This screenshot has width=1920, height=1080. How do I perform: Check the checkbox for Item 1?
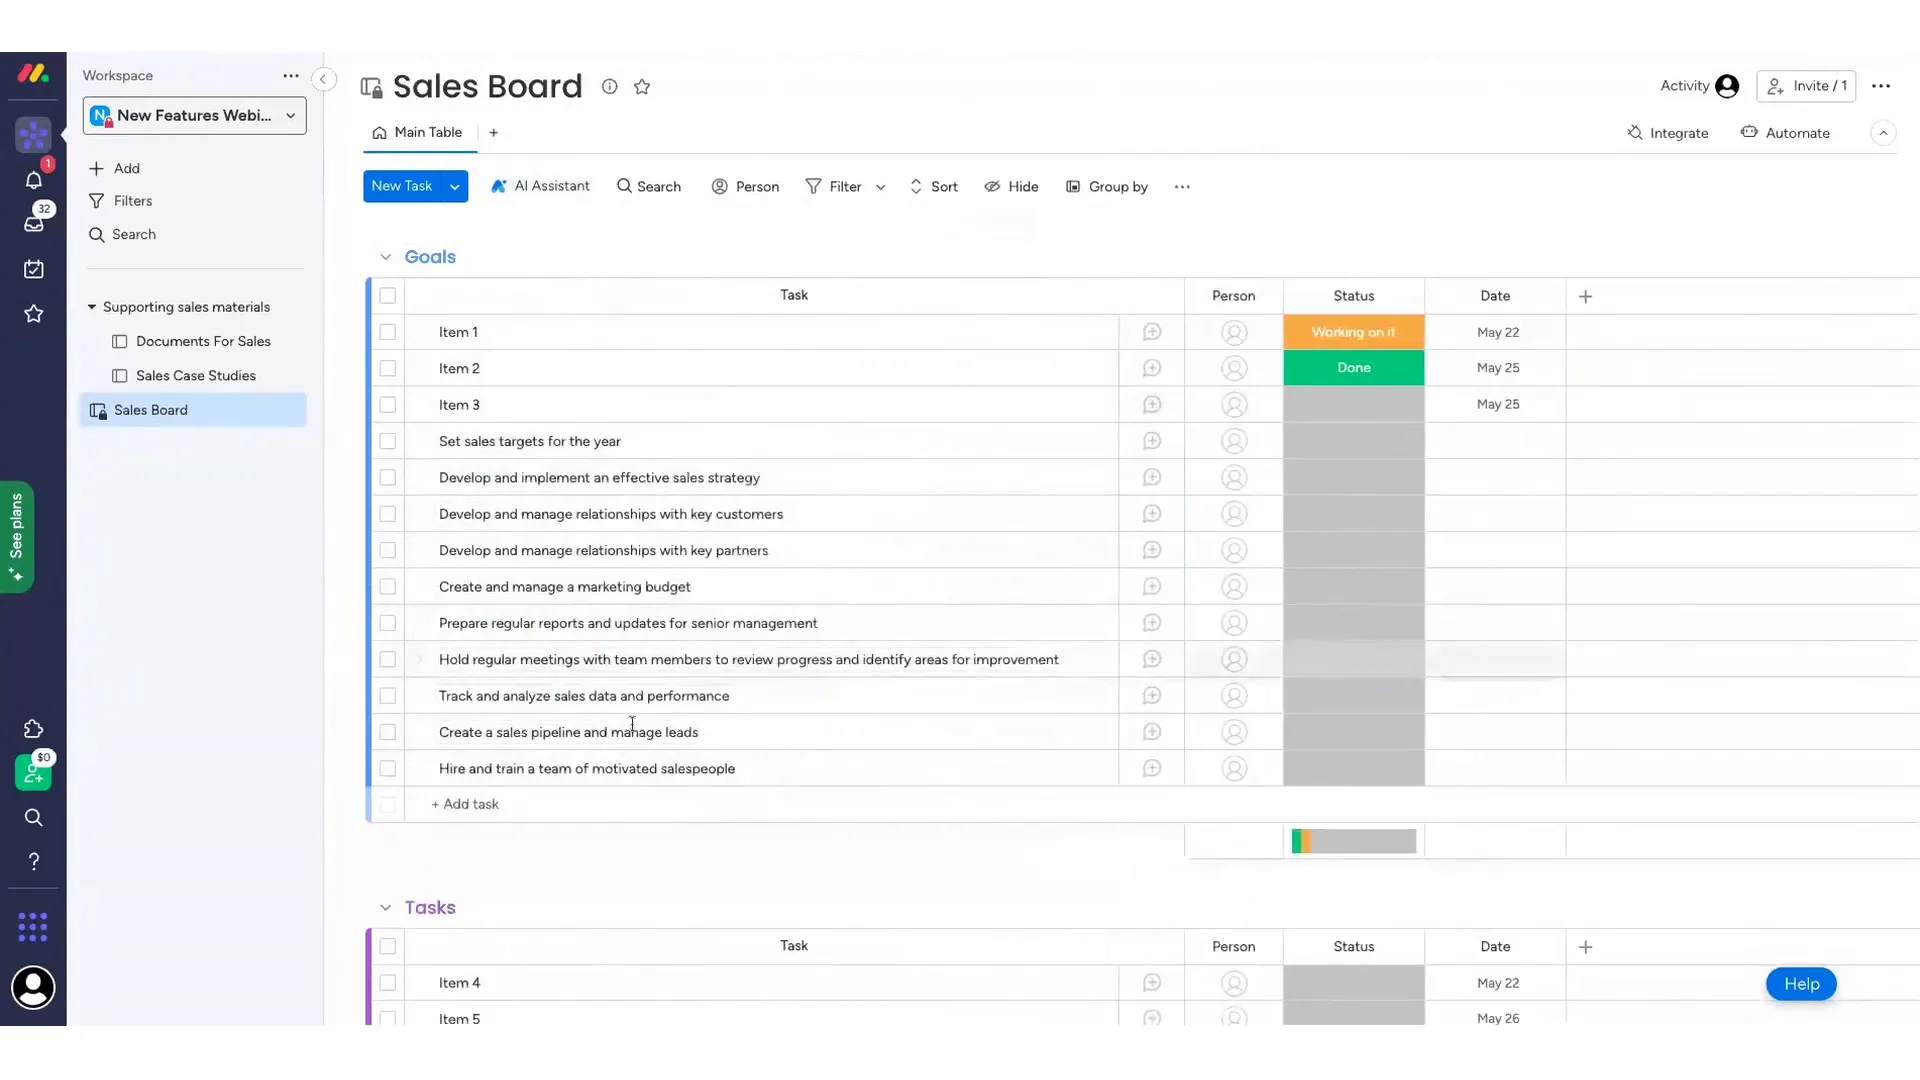click(388, 332)
